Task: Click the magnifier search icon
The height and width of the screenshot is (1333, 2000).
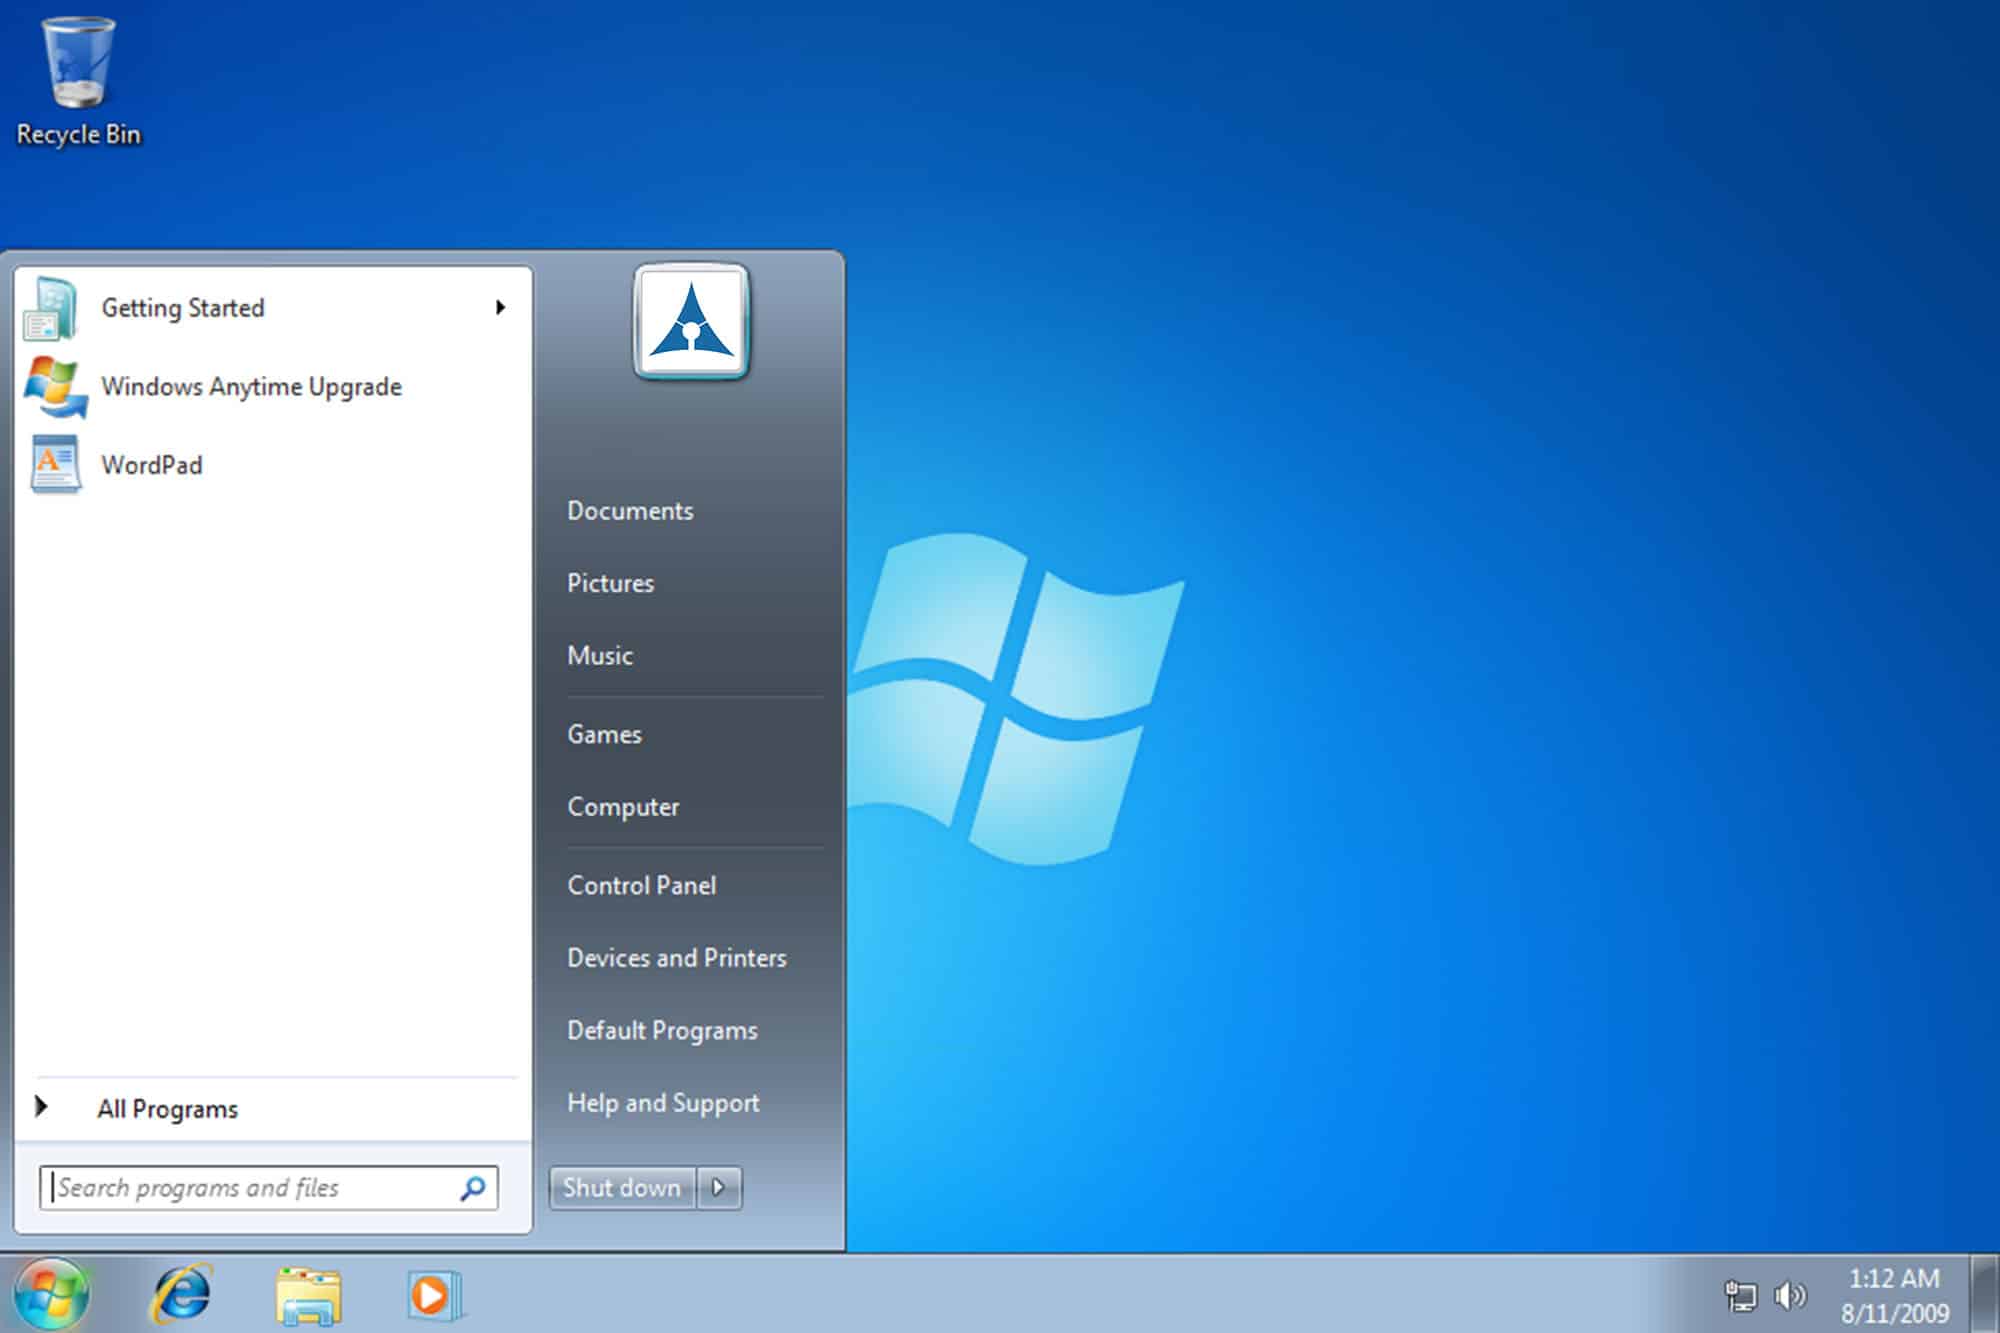Action: click(473, 1188)
